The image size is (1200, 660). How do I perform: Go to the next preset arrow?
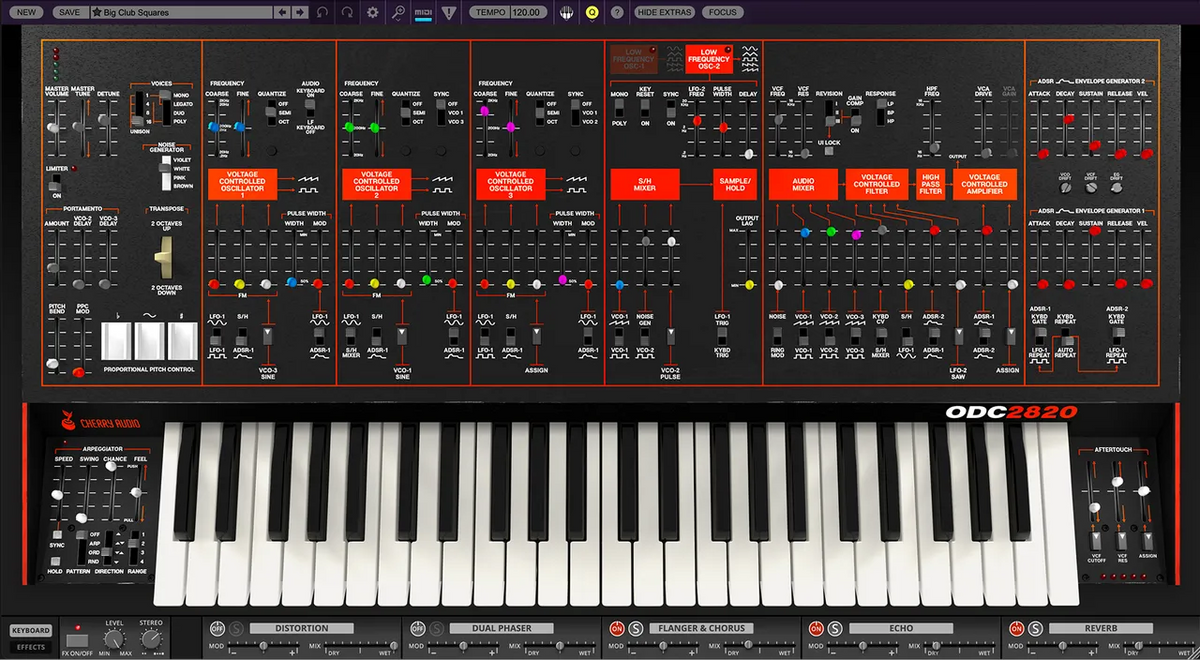(299, 12)
